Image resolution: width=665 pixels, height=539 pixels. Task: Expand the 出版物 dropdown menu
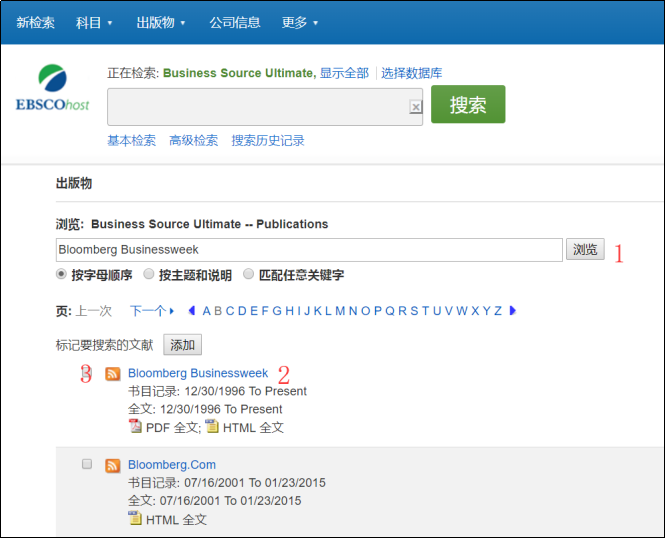[x=161, y=22]
